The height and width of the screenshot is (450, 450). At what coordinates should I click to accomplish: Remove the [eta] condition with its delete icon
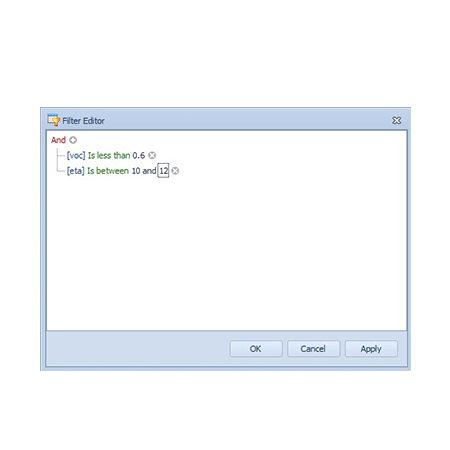coord(175,171)
